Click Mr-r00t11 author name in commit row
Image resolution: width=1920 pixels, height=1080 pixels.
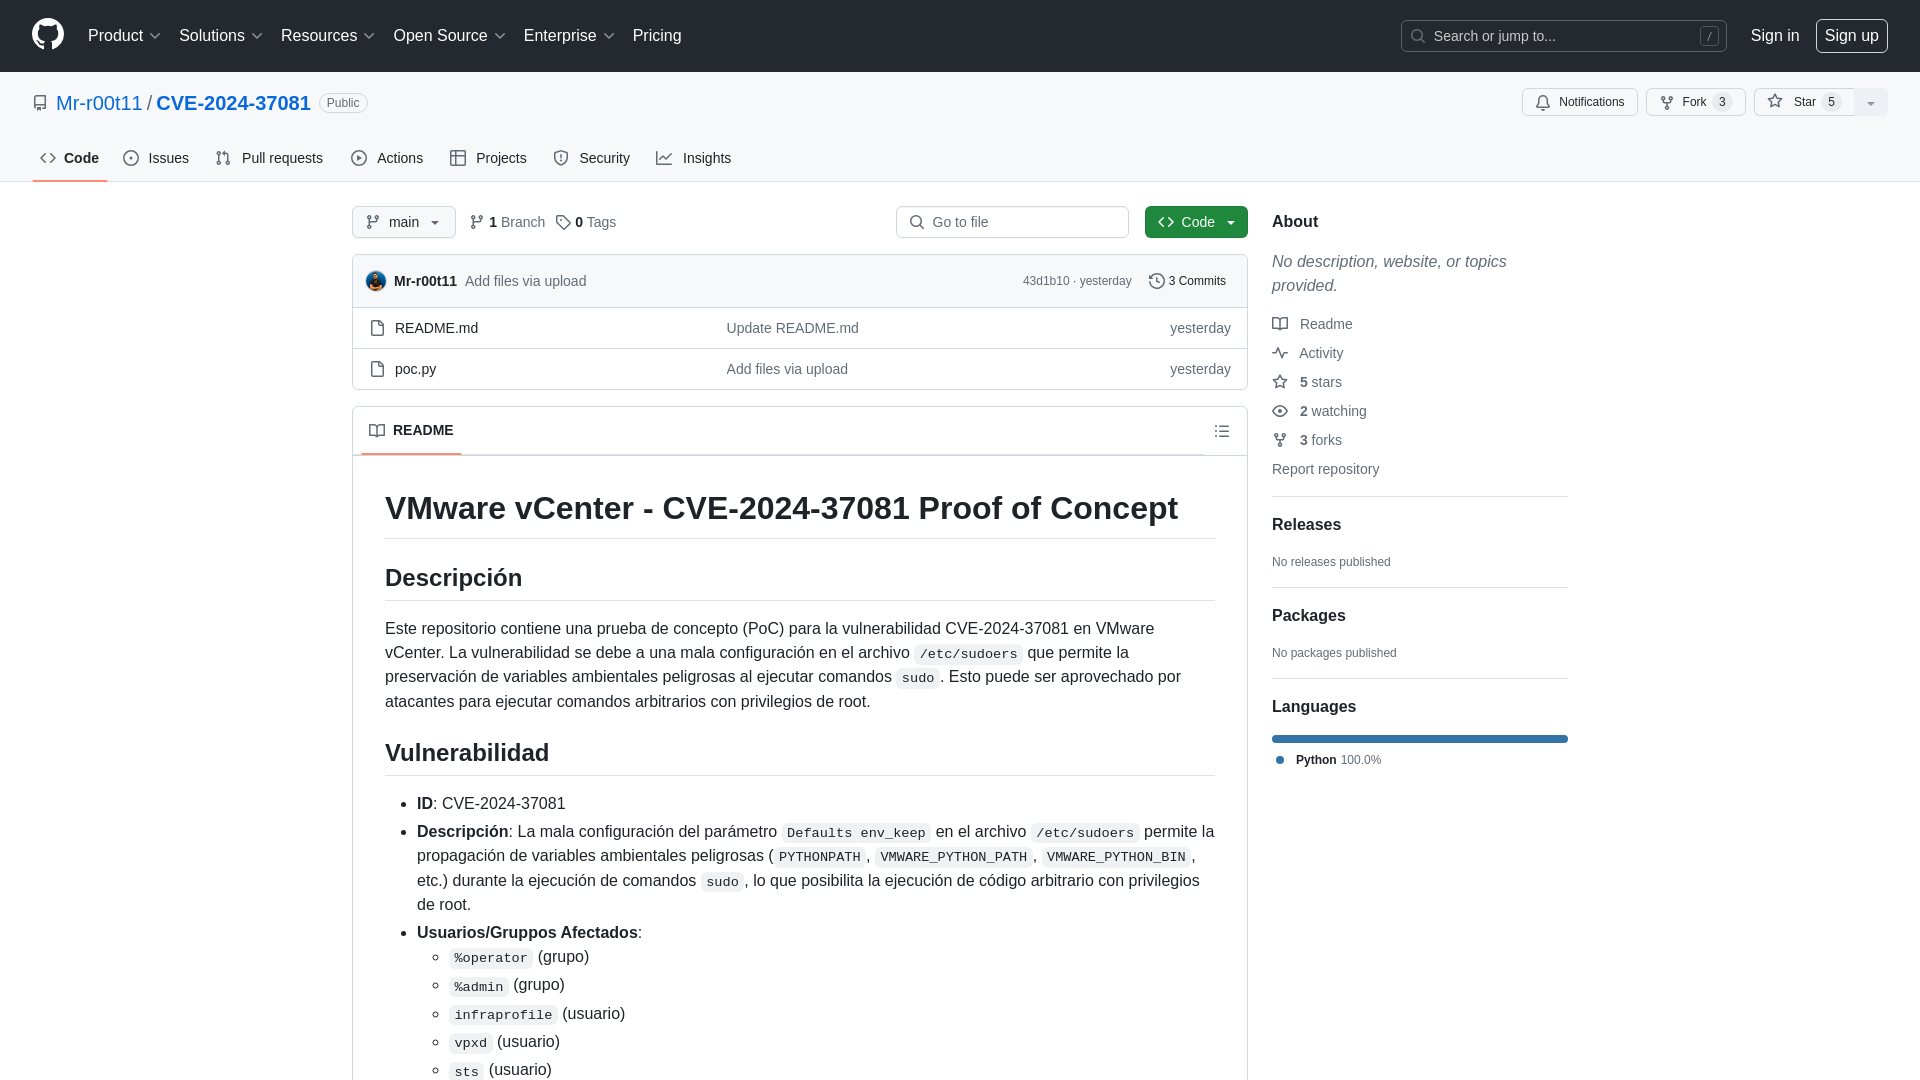coord(425,281)
